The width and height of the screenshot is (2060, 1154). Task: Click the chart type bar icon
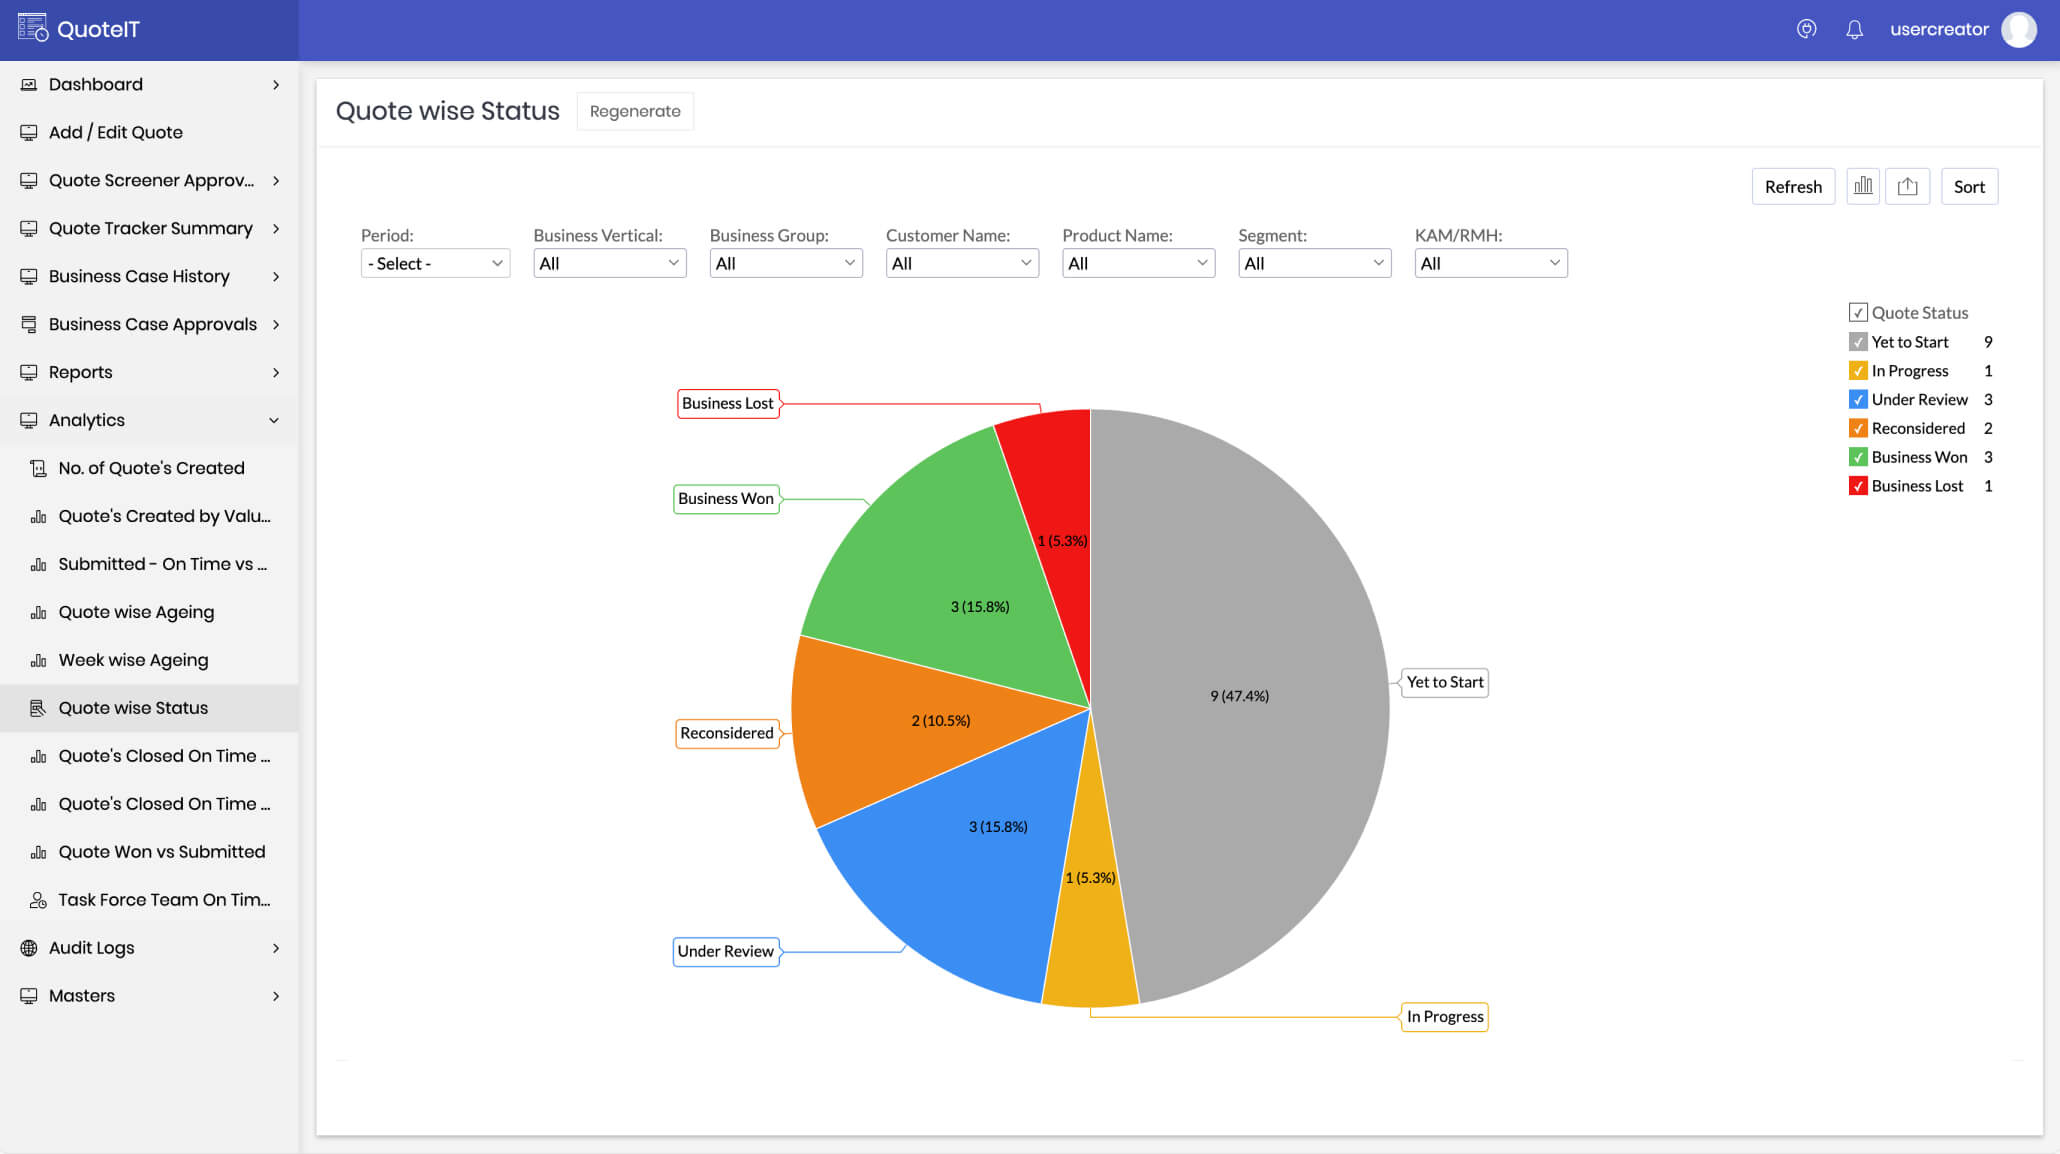1862,186
